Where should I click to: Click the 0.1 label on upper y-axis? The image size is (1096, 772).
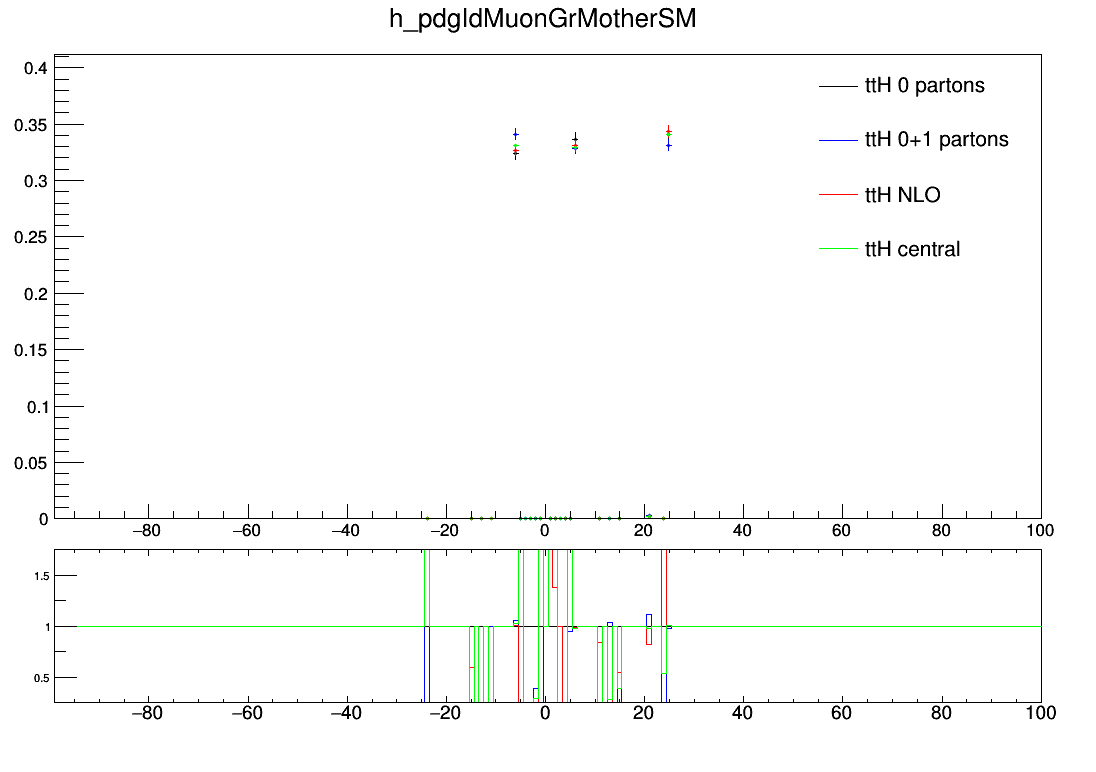38,407
